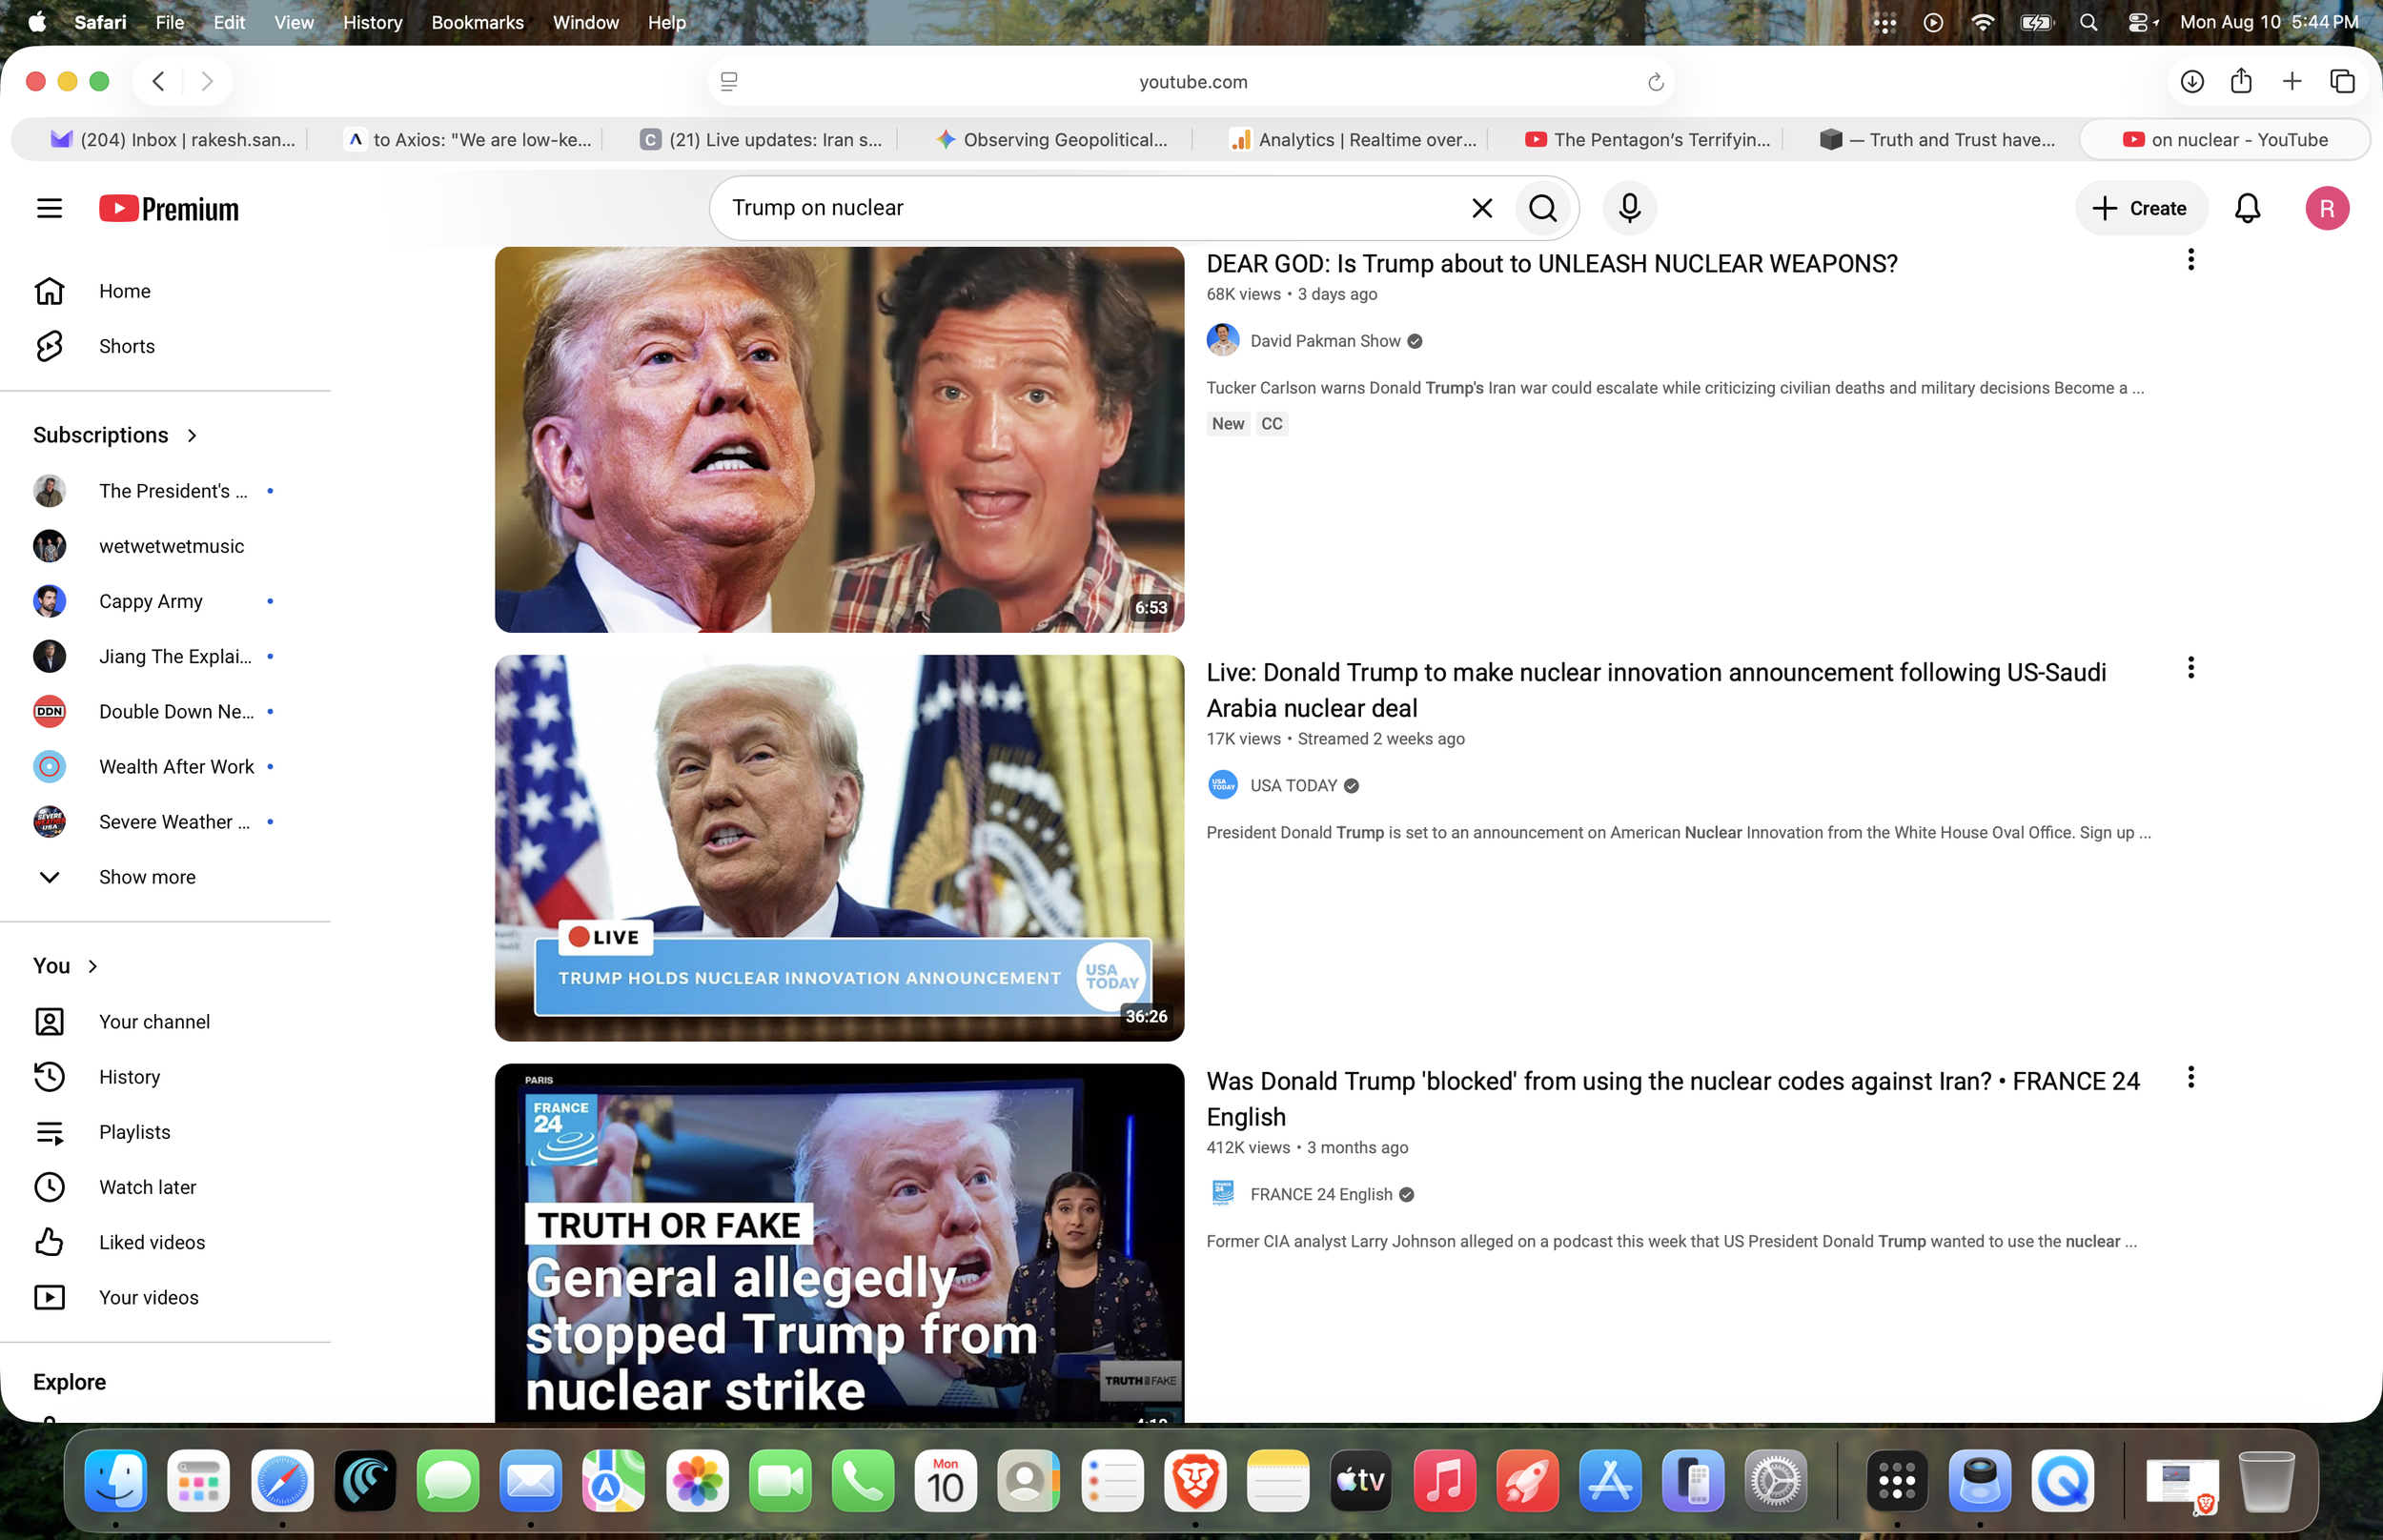Image resolution: width=2383 pixels, height=1540 pixels.
Task: Clear the search query with X
Action: tap(1482, 208)
